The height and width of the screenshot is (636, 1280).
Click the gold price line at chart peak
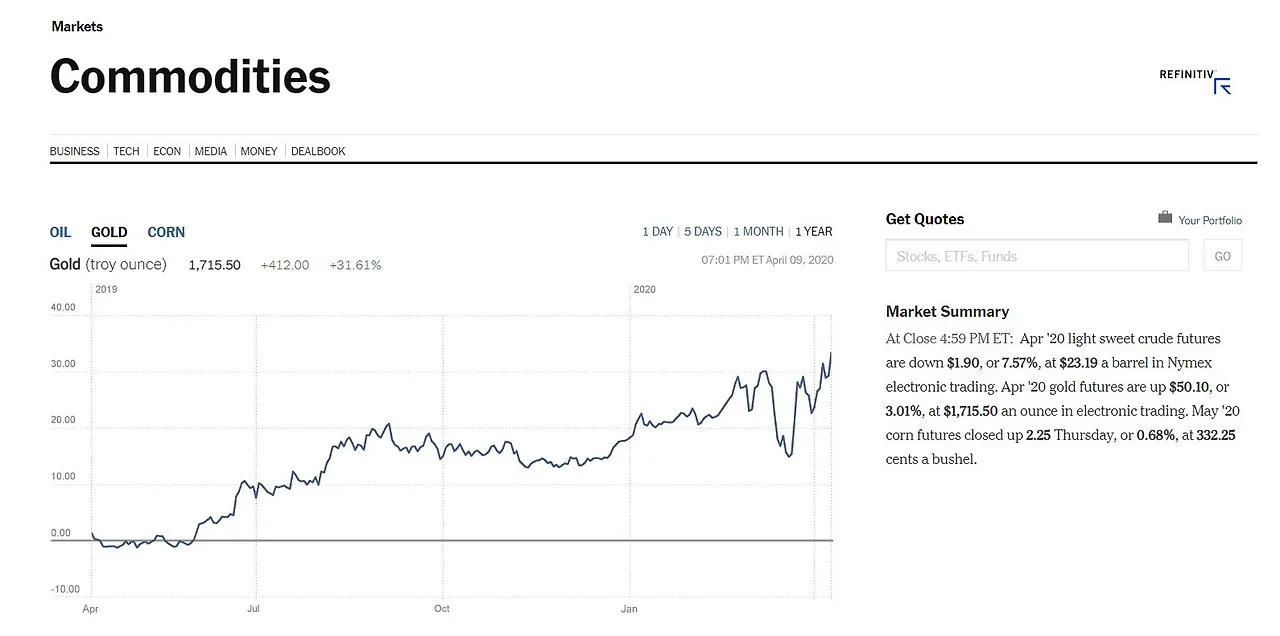click(831, 353)
